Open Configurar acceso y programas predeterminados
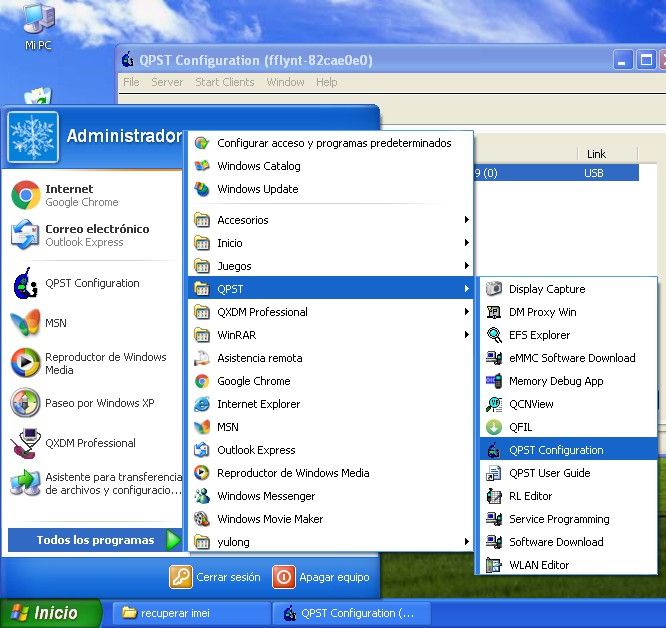The width and height of the screenshot is (666, 628). 330,143
